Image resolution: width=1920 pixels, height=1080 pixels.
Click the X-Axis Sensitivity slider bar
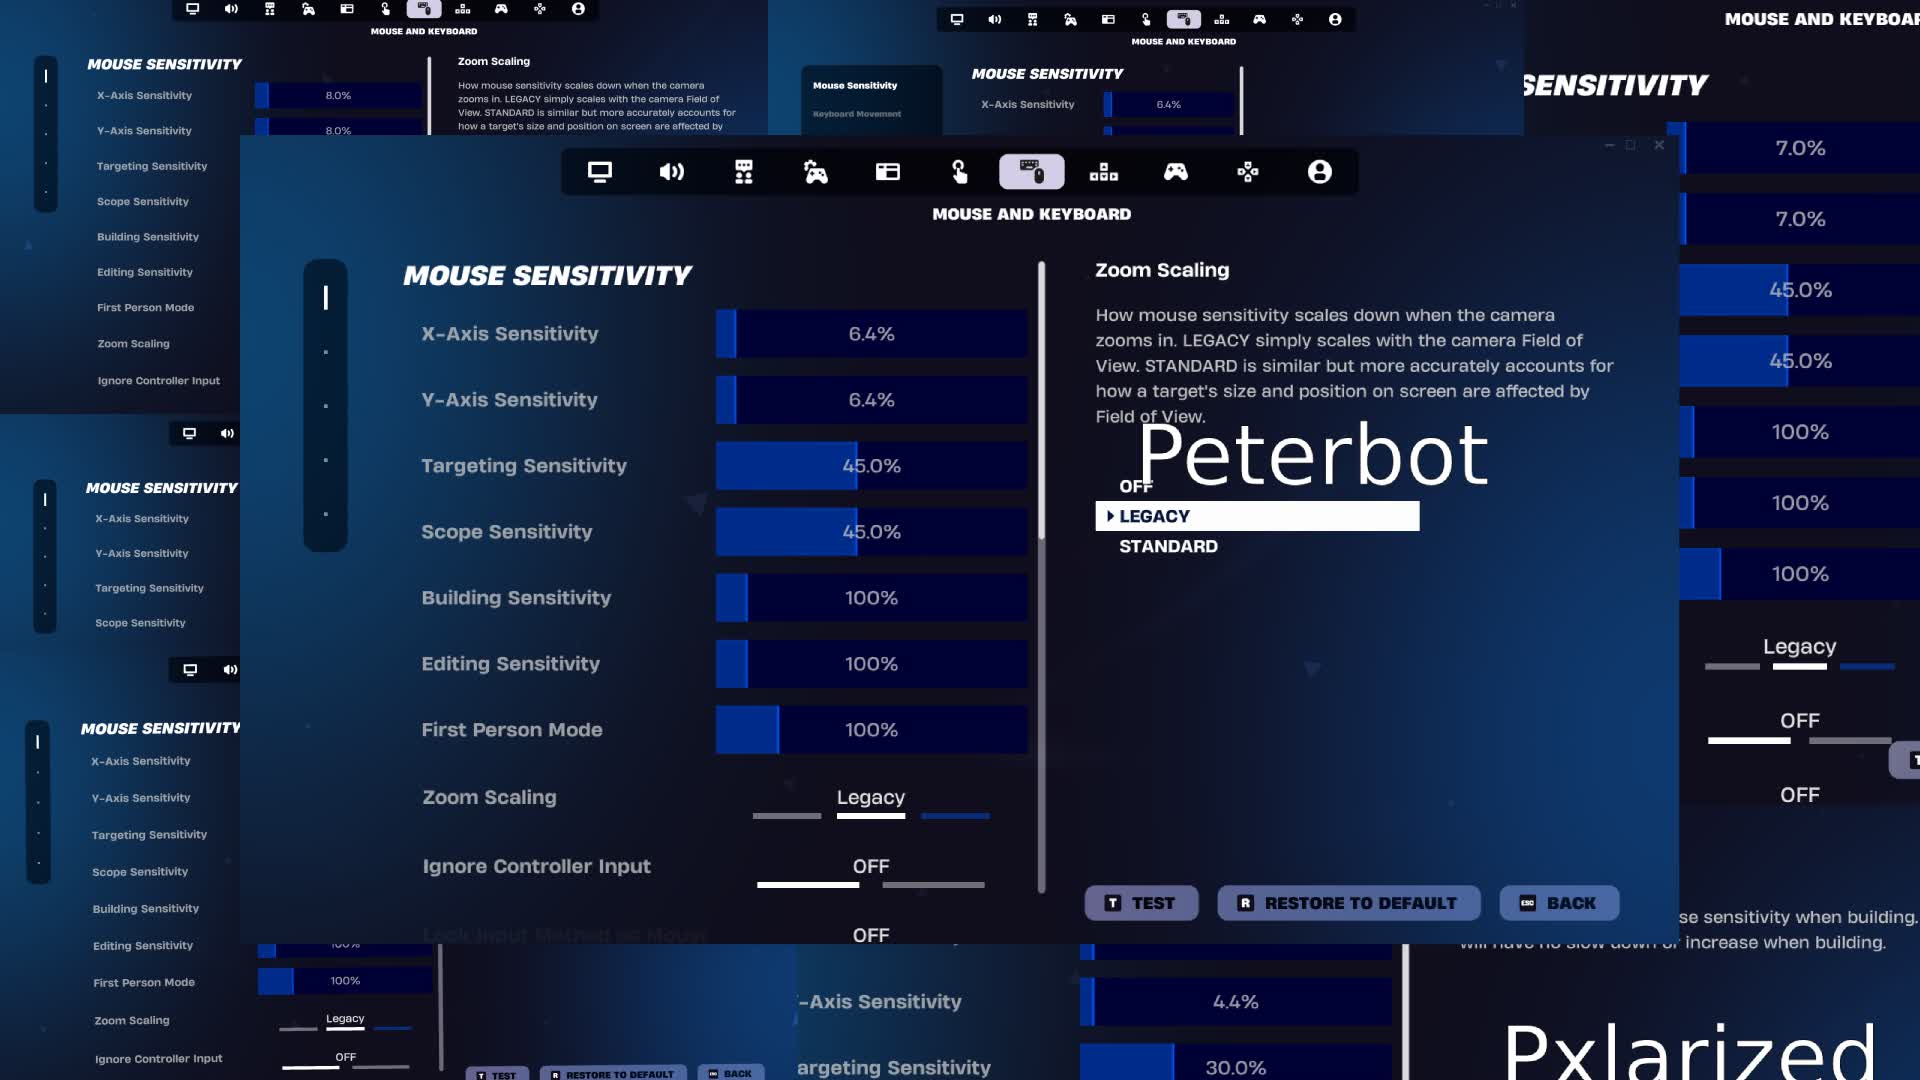tap(871, 334)
